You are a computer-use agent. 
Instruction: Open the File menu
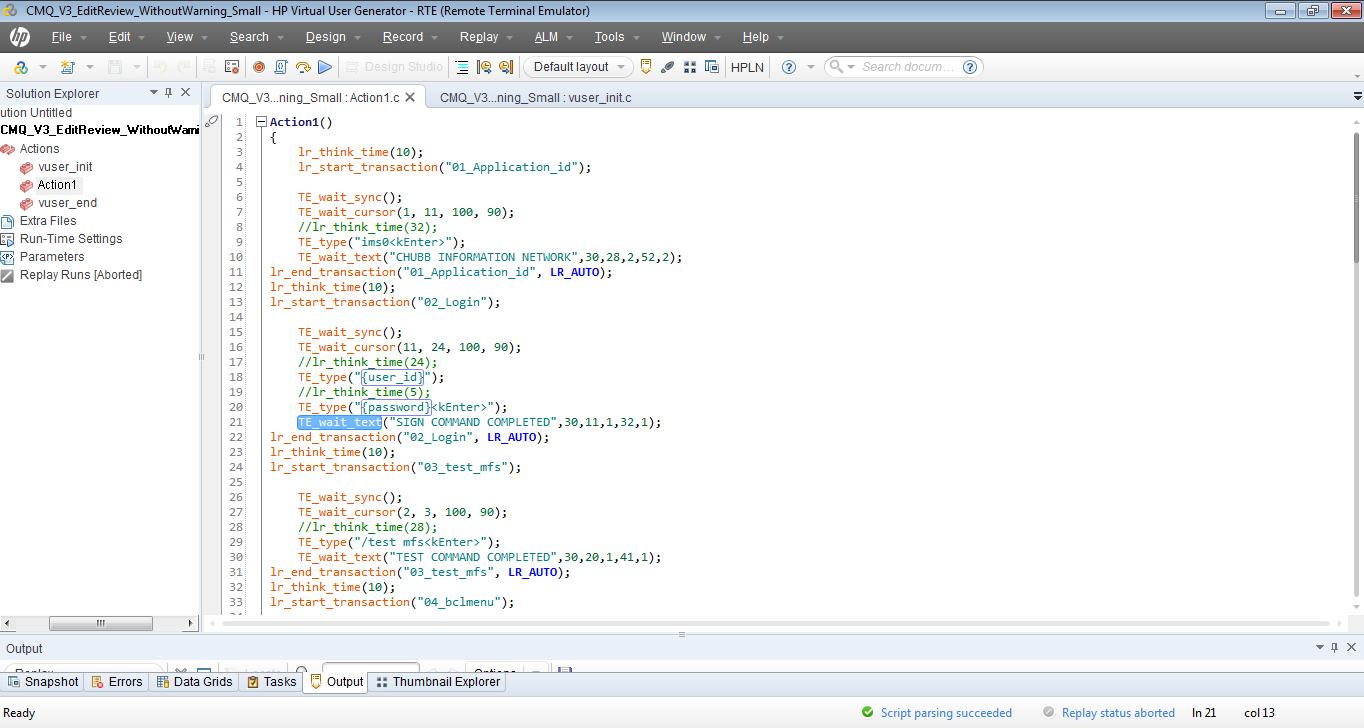[x=61, y=37]
